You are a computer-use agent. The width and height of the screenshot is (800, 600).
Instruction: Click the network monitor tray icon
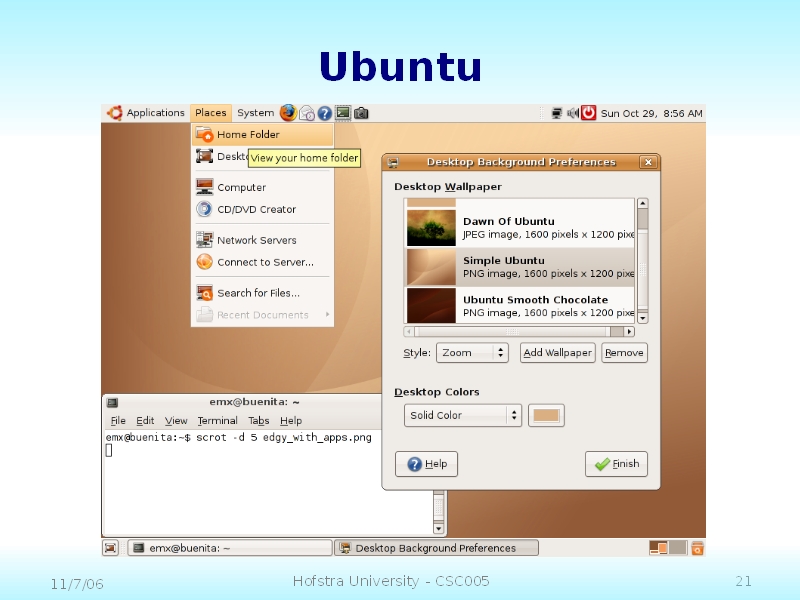point(556,113)
